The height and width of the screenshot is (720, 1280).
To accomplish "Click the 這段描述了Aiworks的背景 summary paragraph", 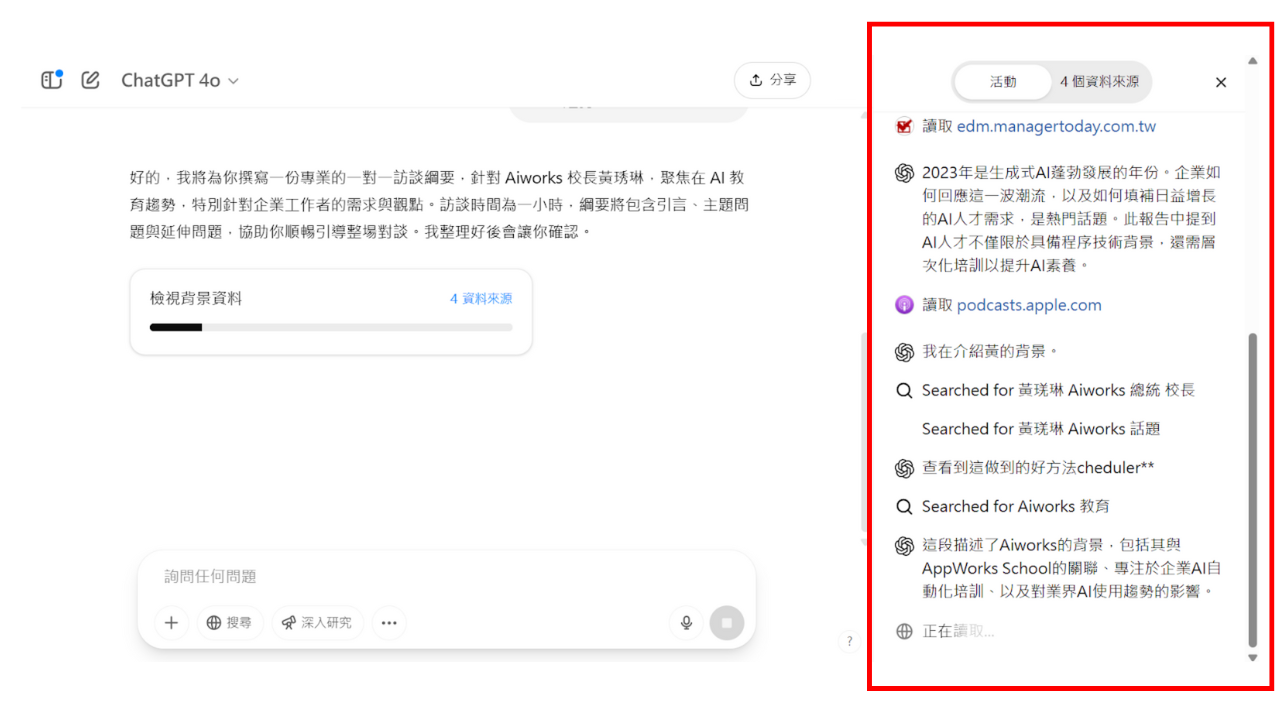I will click(1071, 568).
